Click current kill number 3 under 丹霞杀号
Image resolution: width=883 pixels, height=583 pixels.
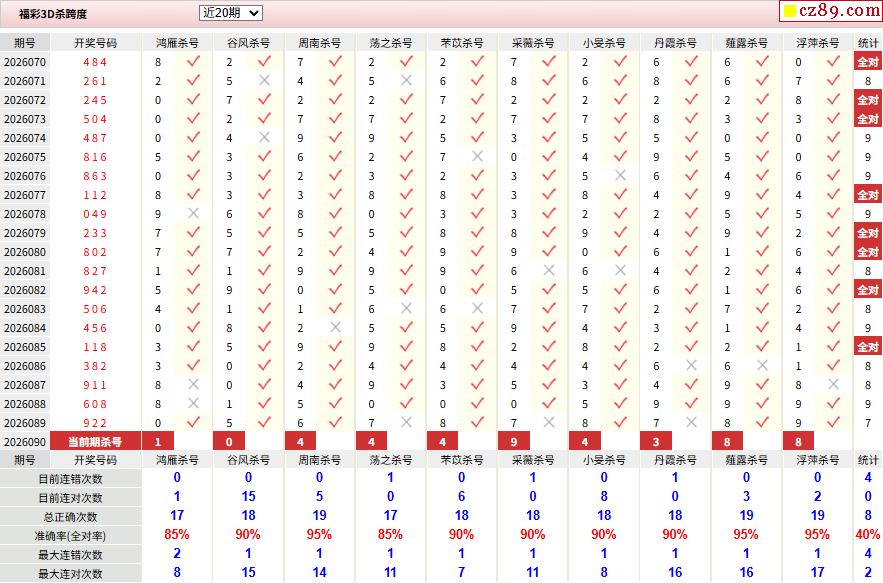coord(656,442)
